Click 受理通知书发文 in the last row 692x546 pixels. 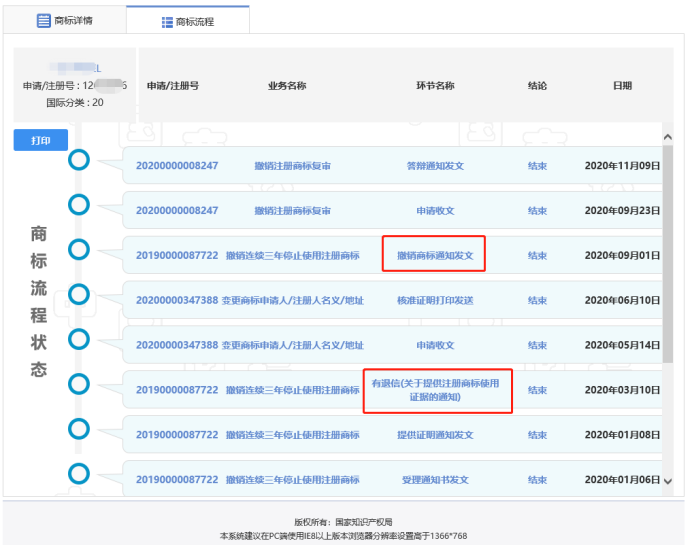tap(435, 480)
